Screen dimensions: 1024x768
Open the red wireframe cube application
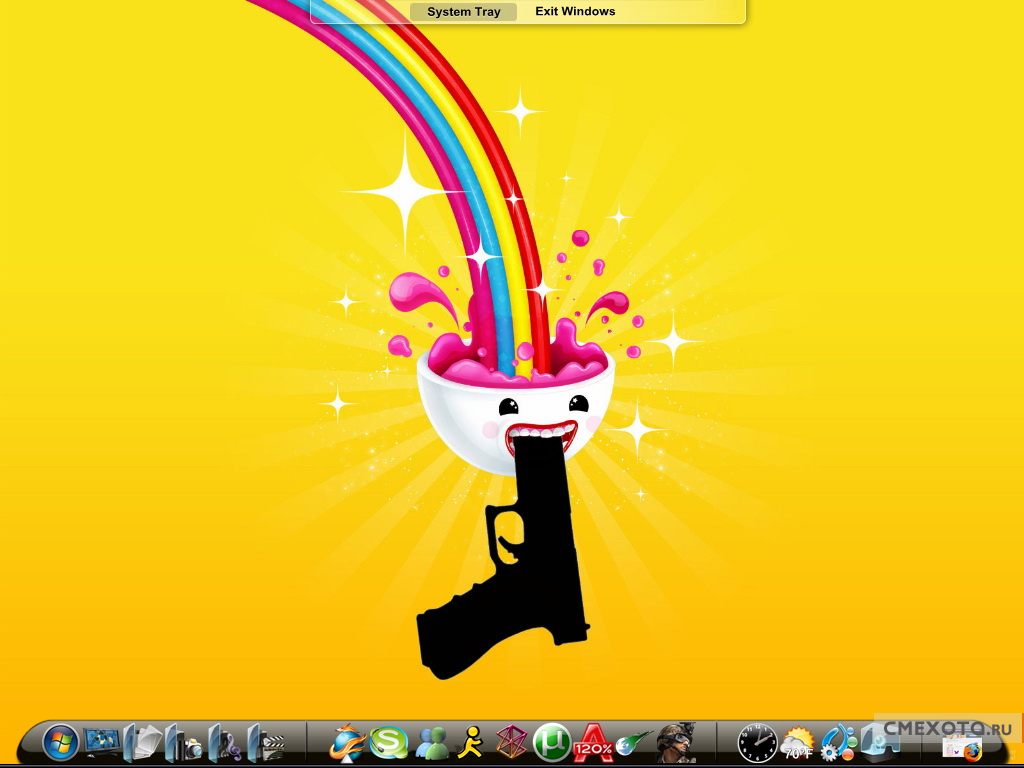pyautogui.click(x=511, y=742)
